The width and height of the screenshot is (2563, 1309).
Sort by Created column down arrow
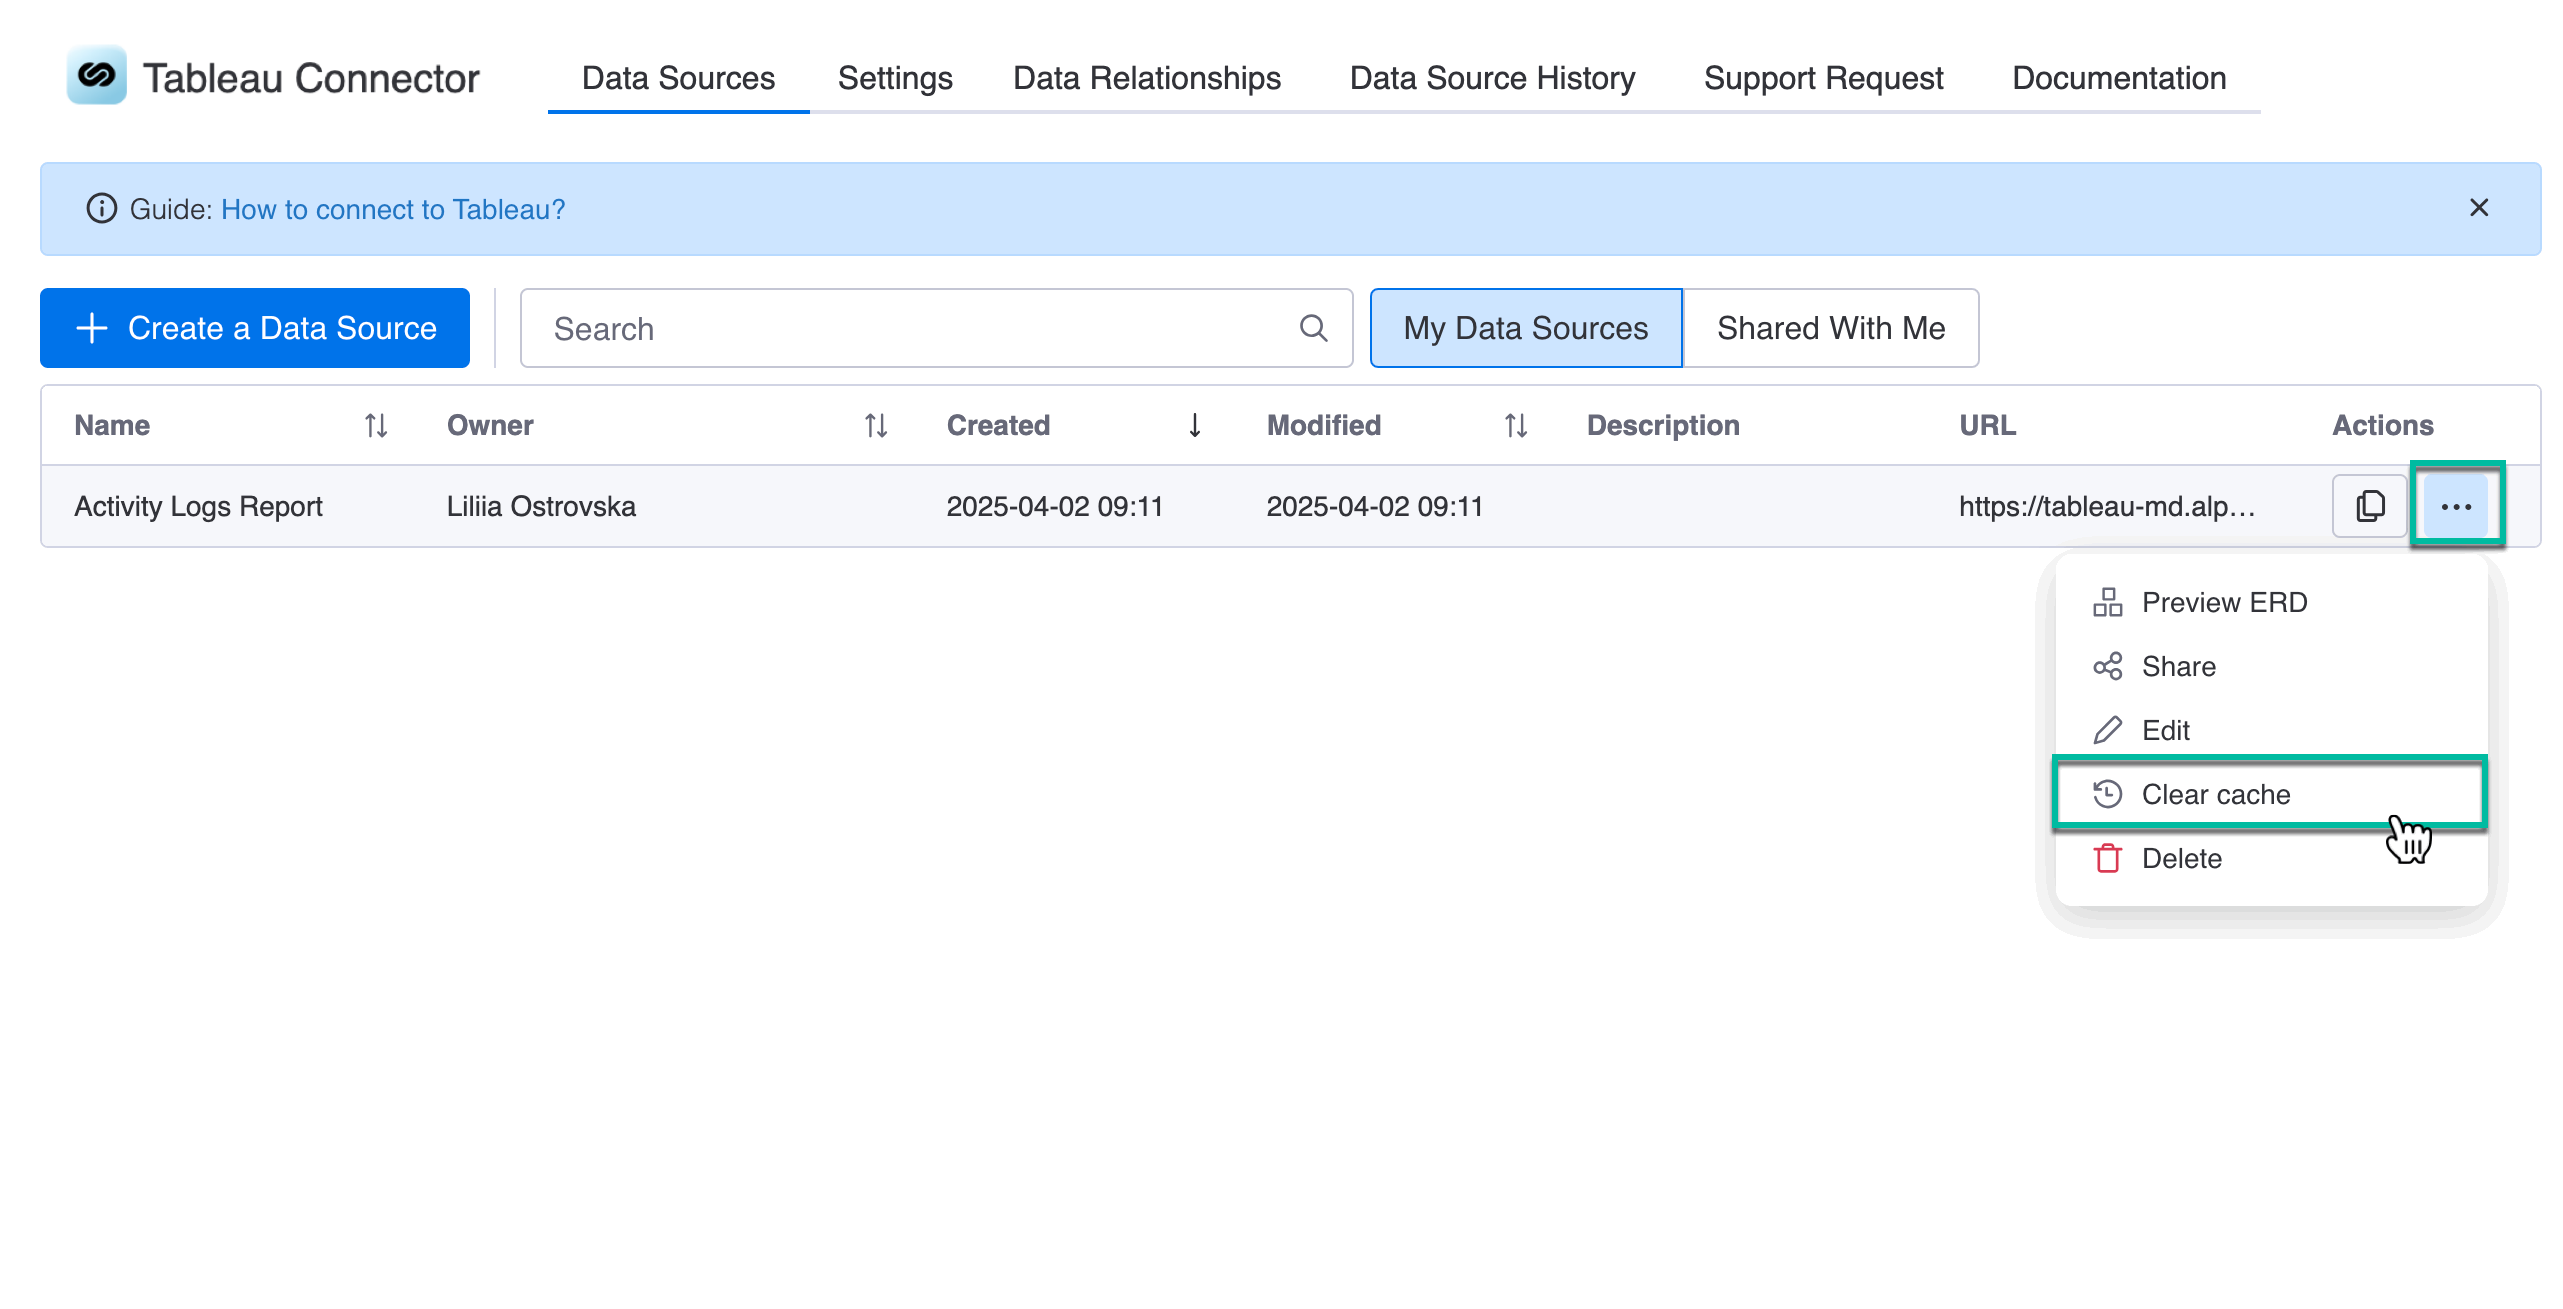pyautogui.click(x=1195, y=426)
